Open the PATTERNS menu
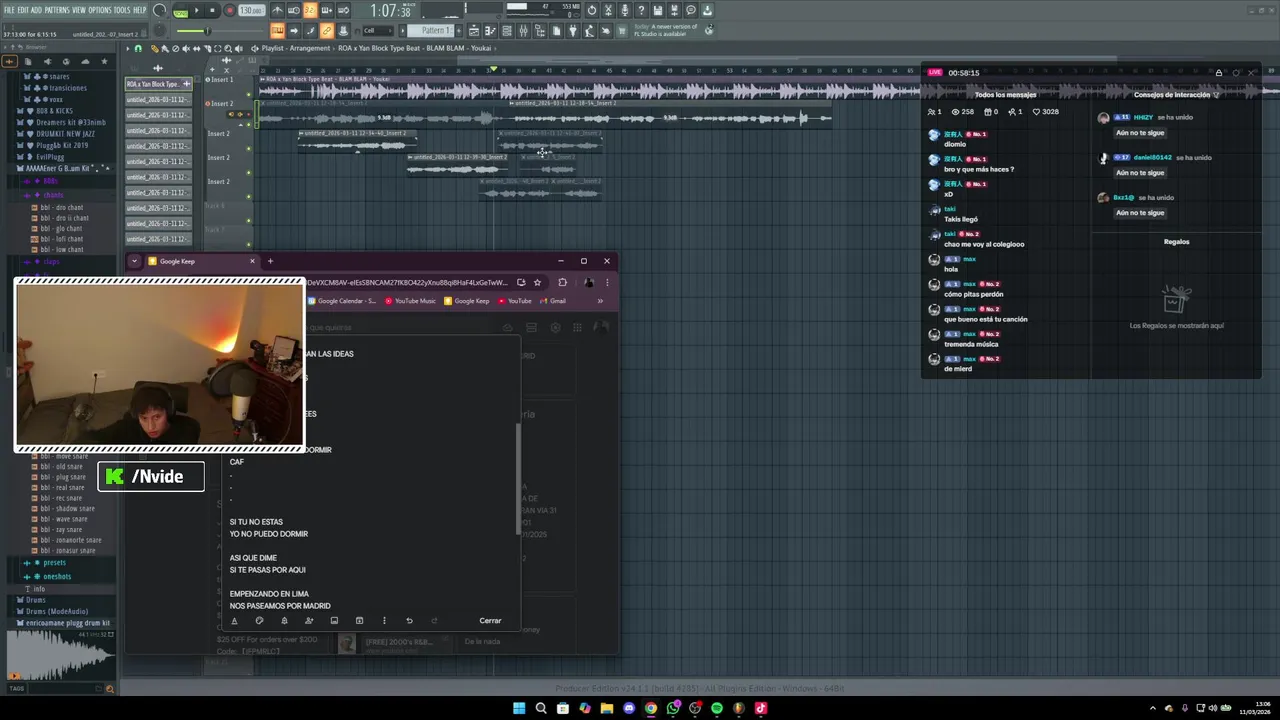 [x=57, y=10]
